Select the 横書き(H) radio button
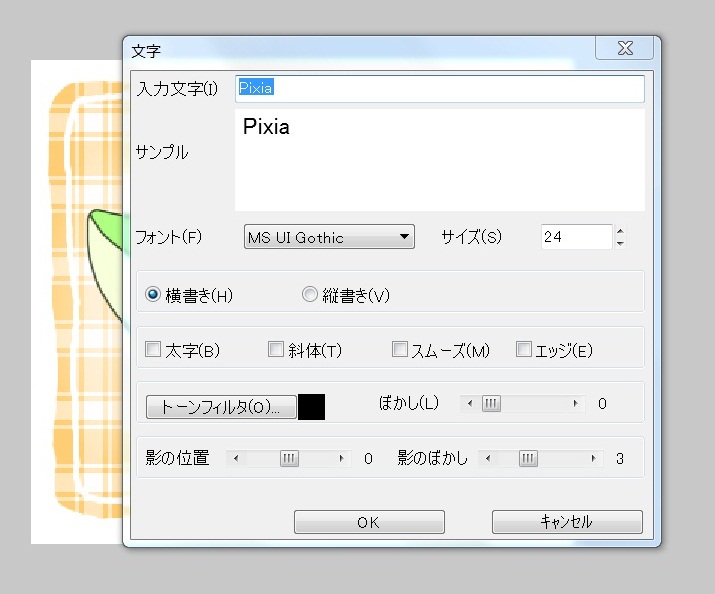This screenshot has height=594, width=715. click(x=153, y=294)
